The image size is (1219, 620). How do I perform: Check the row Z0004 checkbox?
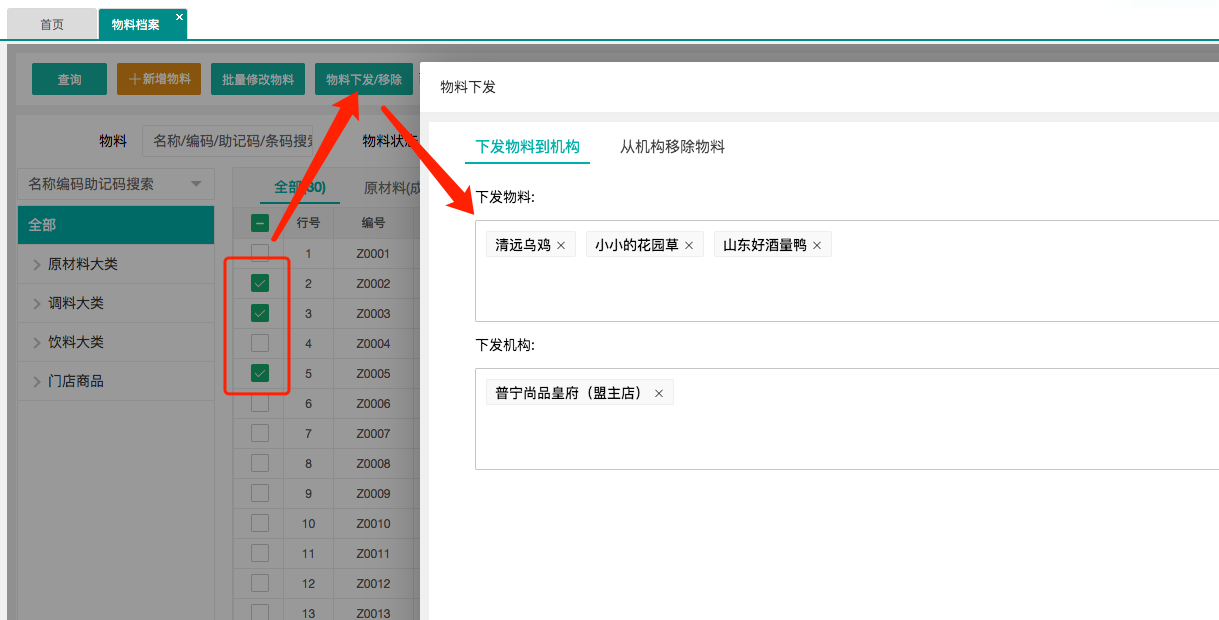pyautogui.click(x=259, y=344)
